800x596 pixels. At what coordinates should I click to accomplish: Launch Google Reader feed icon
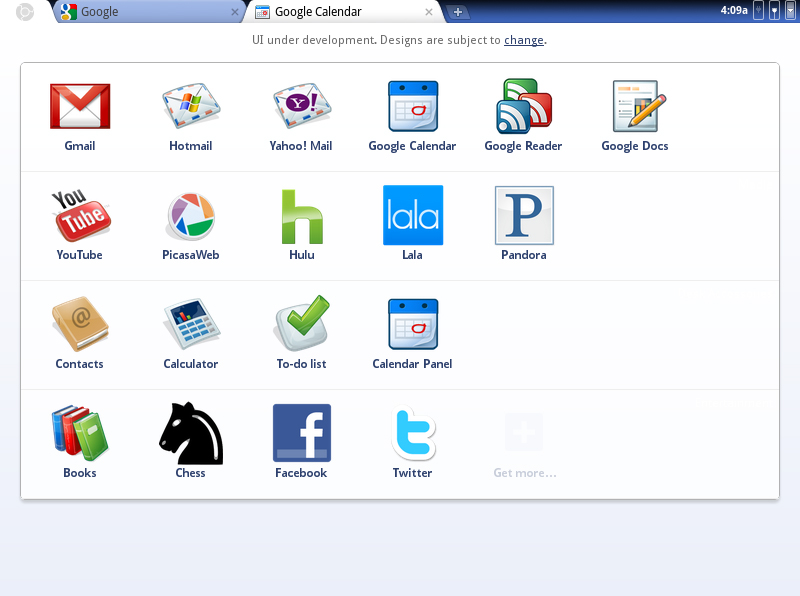click(524, 106)
